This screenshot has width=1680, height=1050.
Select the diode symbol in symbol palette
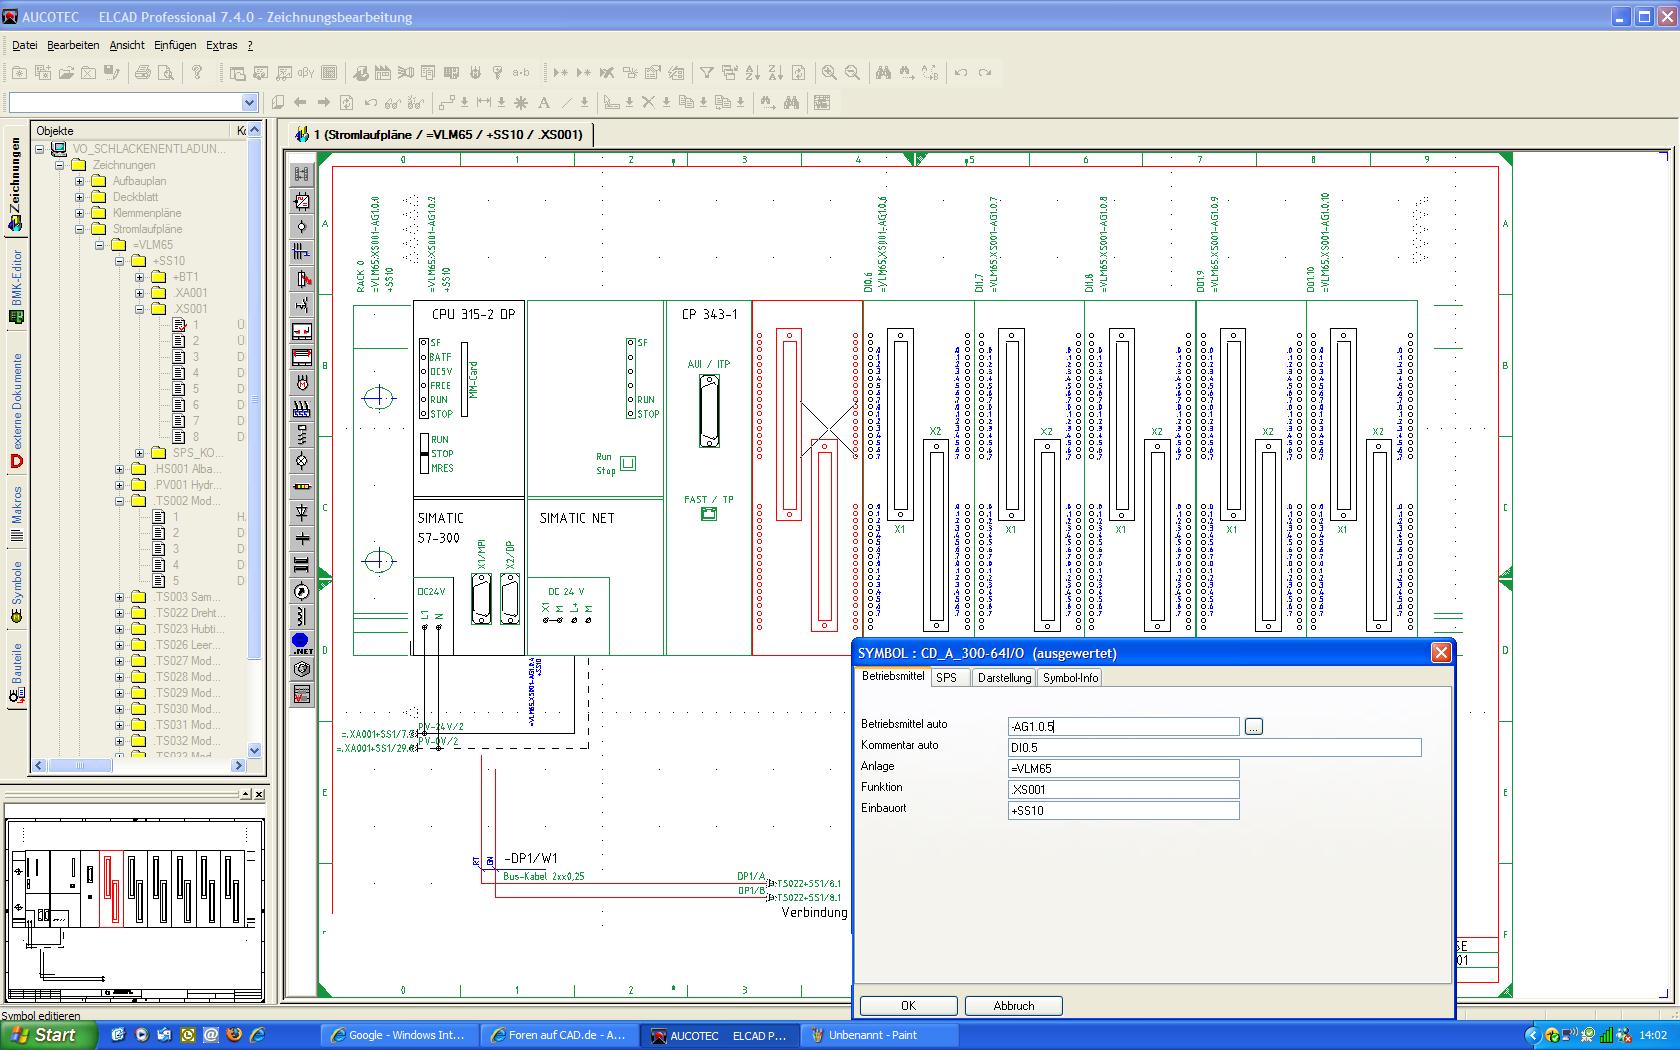[302, 513]
